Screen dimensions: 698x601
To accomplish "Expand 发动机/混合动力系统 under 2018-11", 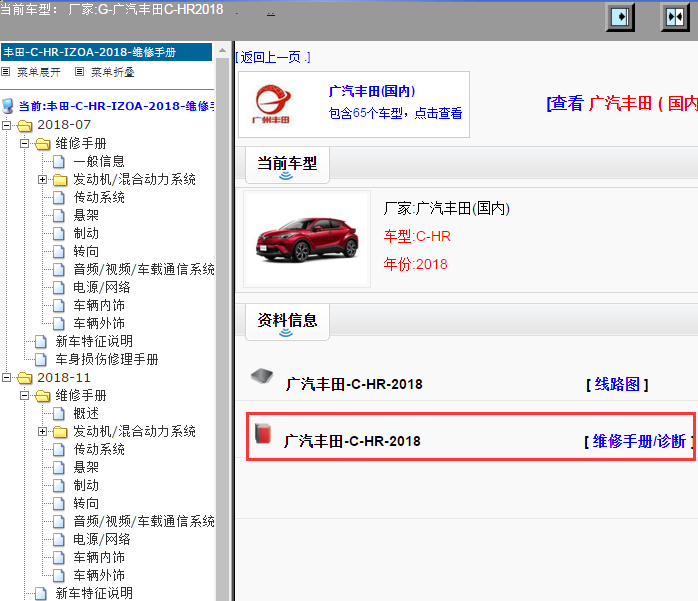I will pyautogui.click(x=42, y=431).
